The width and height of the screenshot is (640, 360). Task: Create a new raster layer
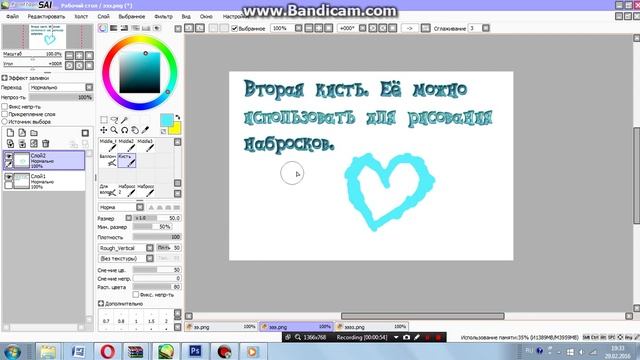tap(10, 133)
